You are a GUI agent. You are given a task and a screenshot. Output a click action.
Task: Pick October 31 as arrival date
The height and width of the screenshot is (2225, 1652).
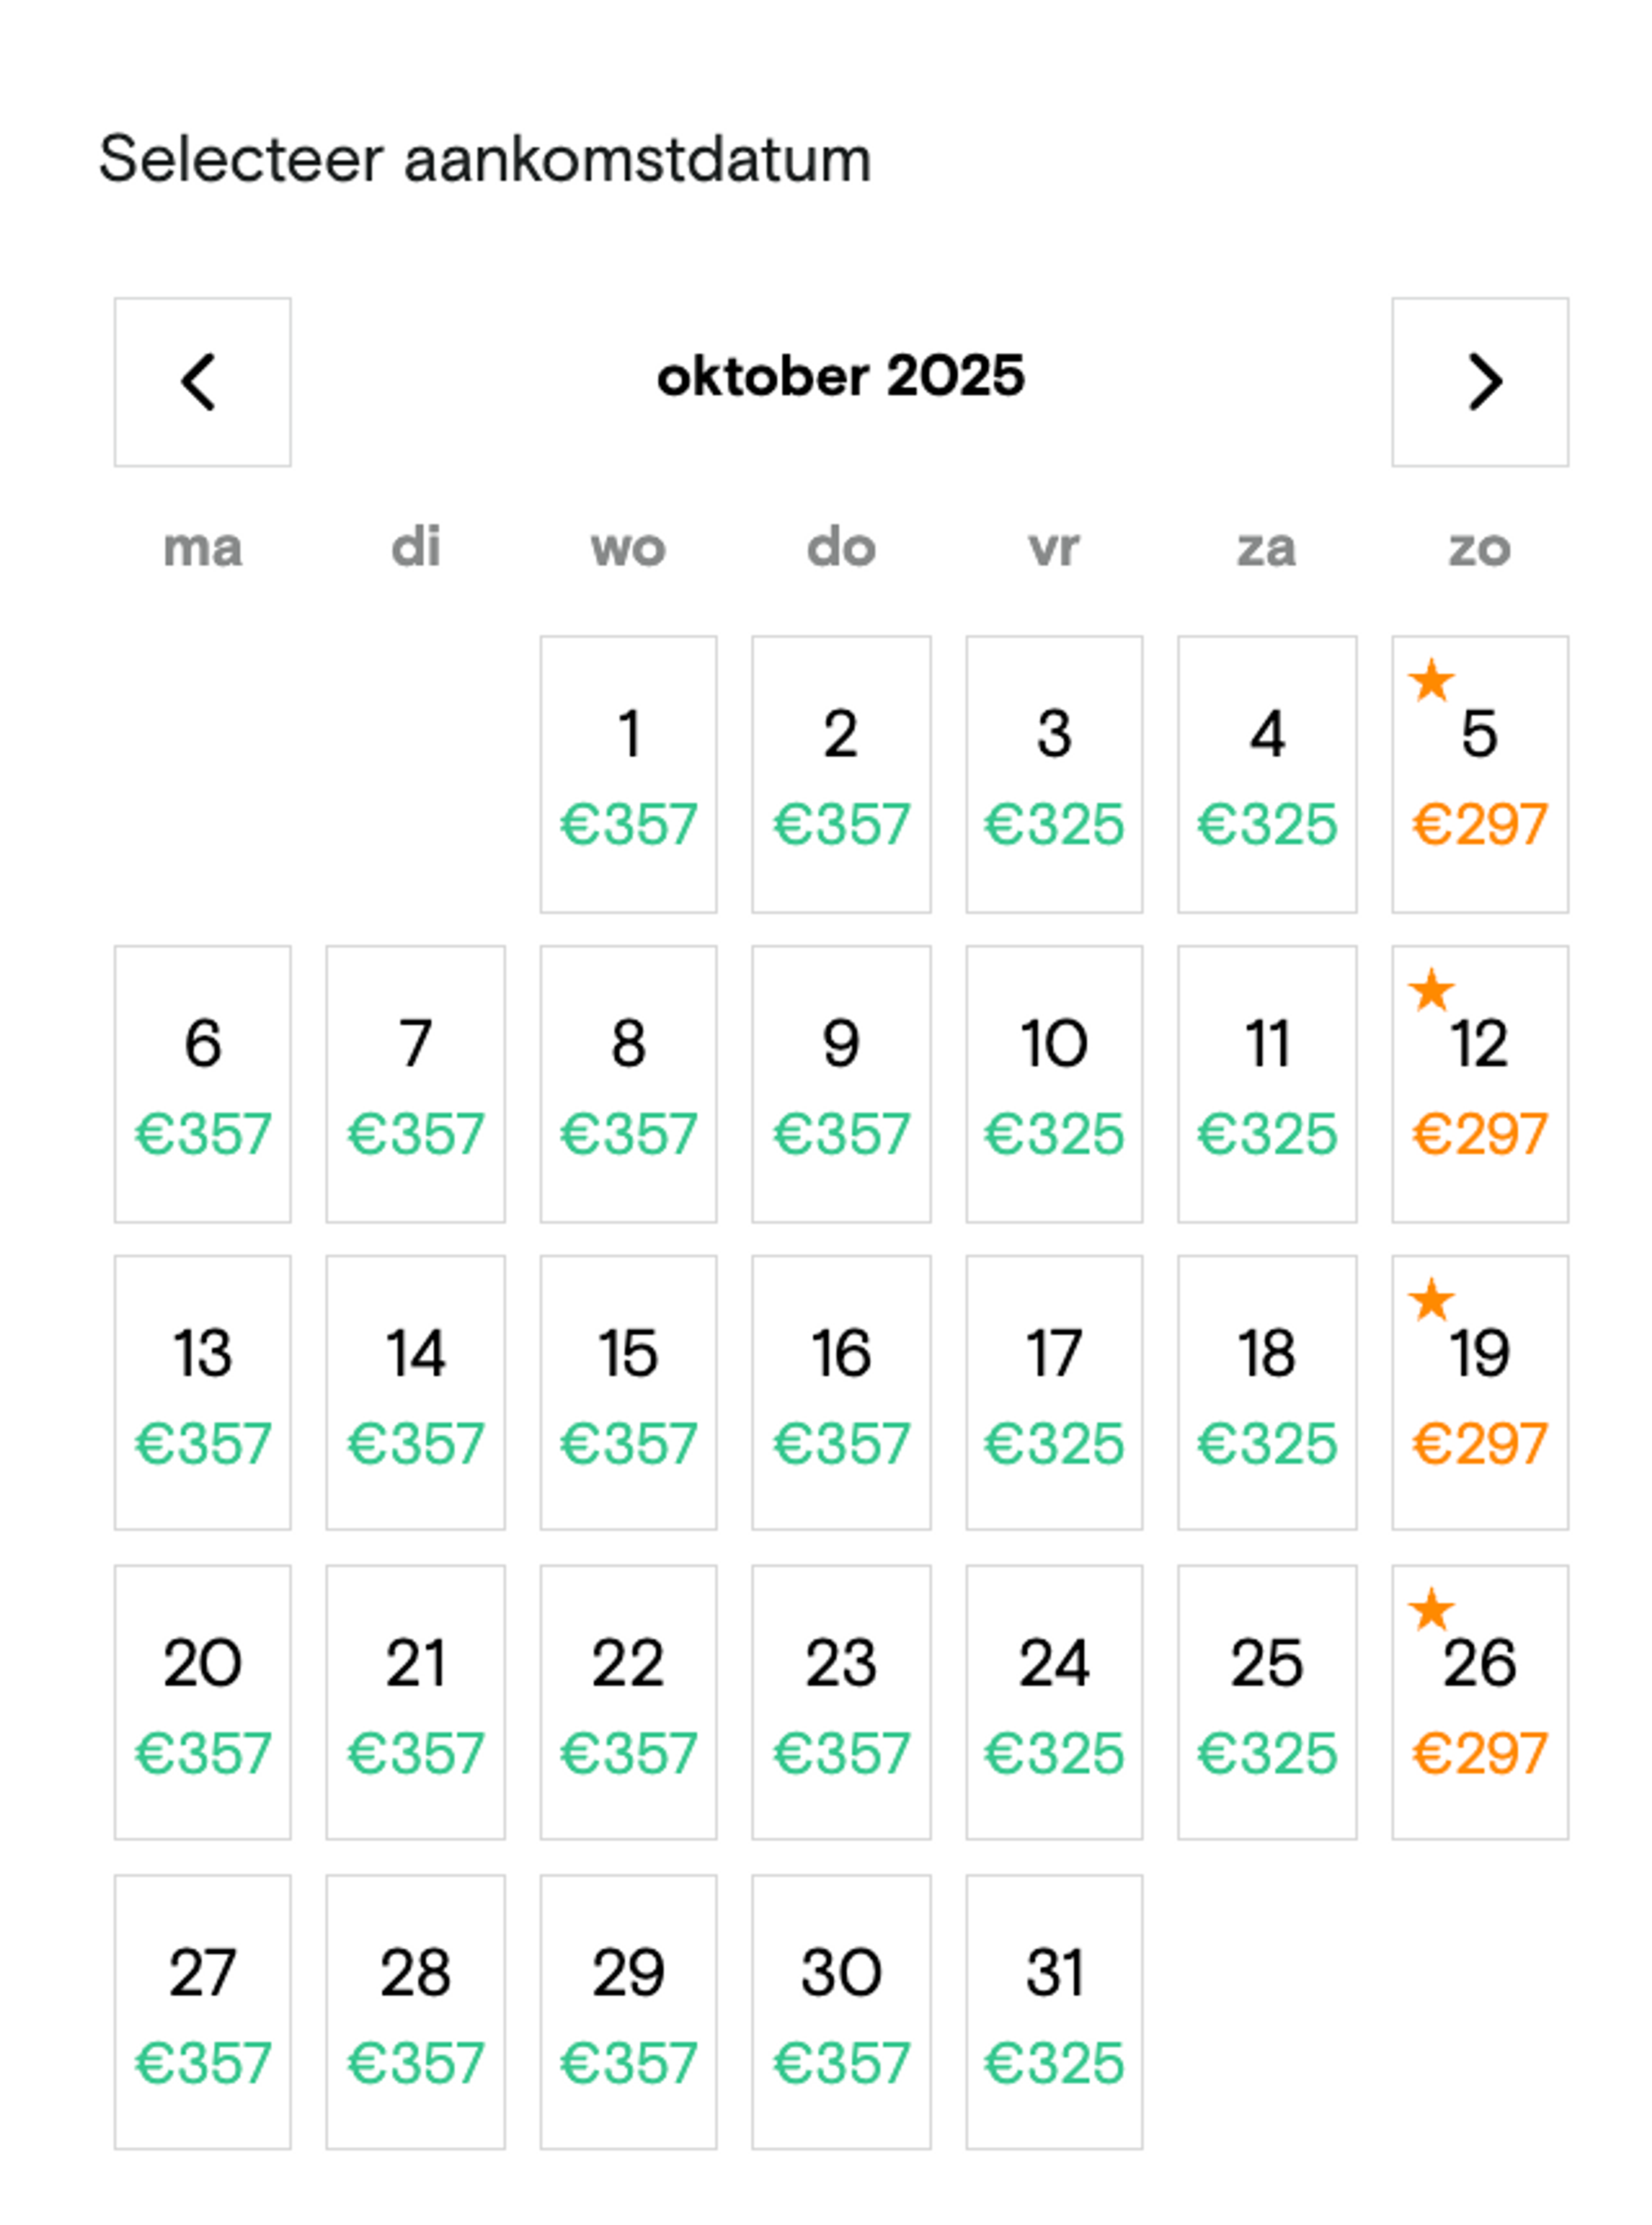(x=1053, y=2011)
